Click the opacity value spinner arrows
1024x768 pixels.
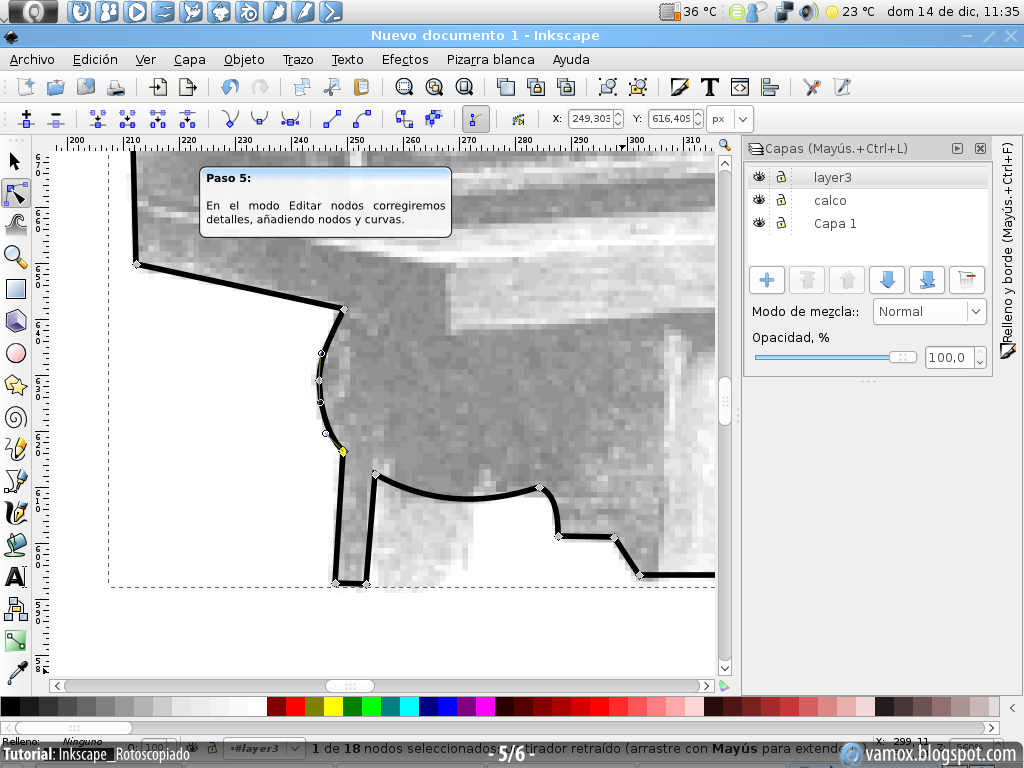(x=980, y=357)
